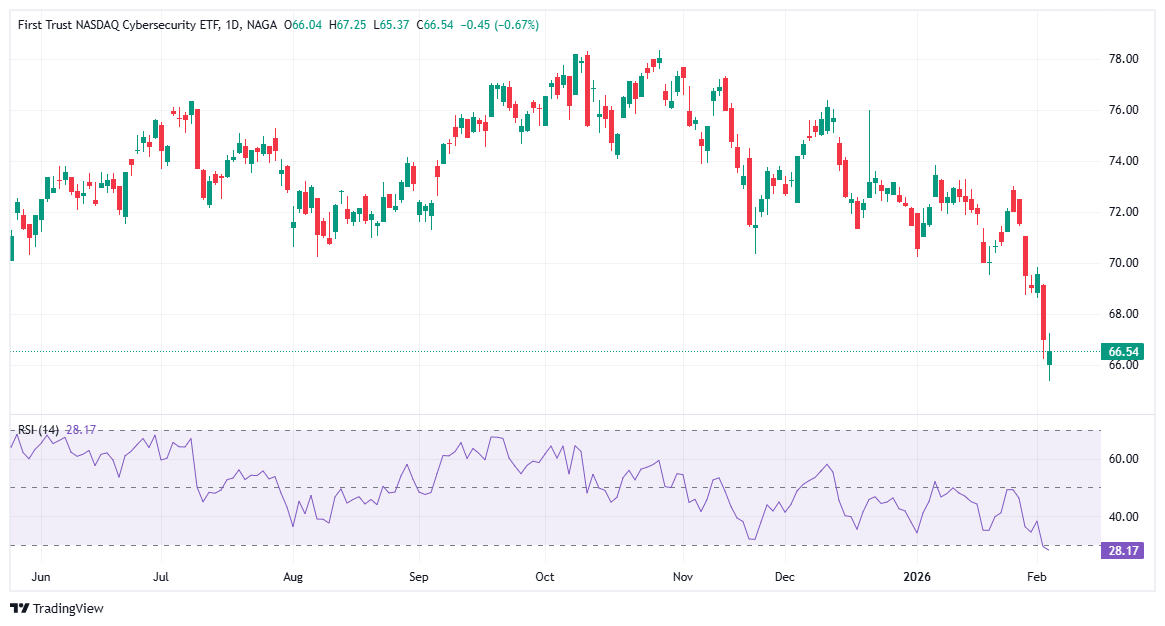Select the low value L65.37 in the legend
This screenshot has height=626, width=1165.
pos(391,23)
